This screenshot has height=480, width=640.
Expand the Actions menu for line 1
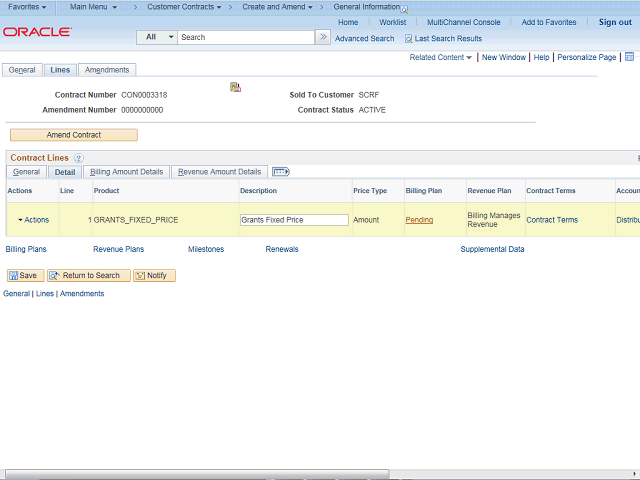tap(33, 220)
